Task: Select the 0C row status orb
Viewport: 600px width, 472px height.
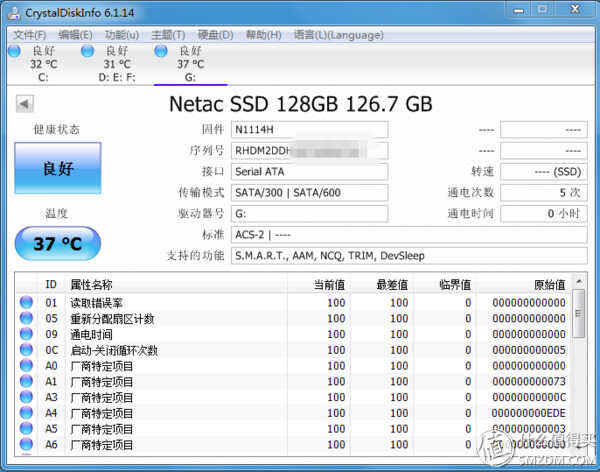Action: 26,350
